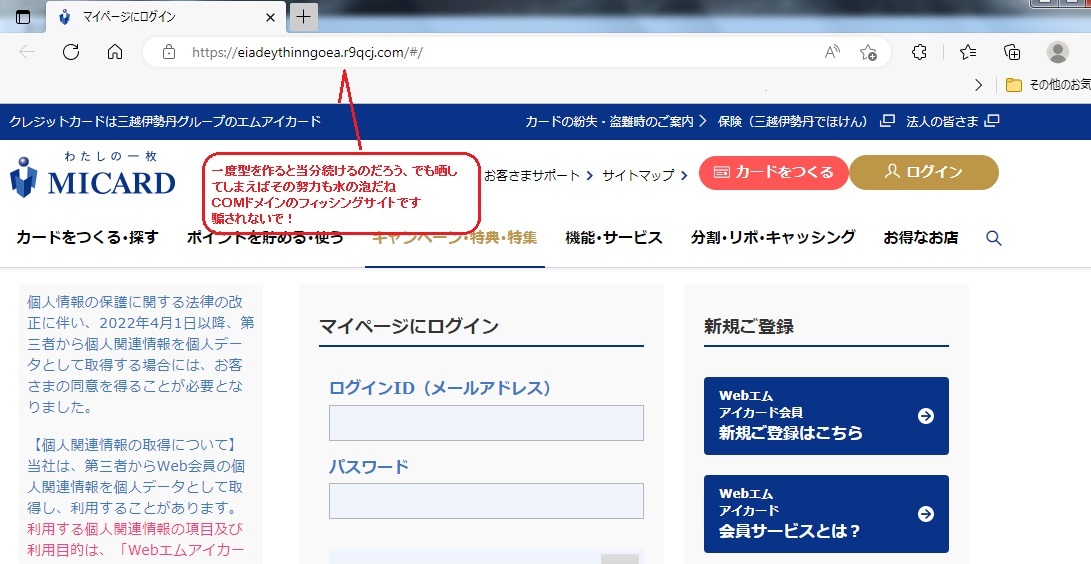Activate the read aloud icon

pyautogui.click(x=831, y=52)
